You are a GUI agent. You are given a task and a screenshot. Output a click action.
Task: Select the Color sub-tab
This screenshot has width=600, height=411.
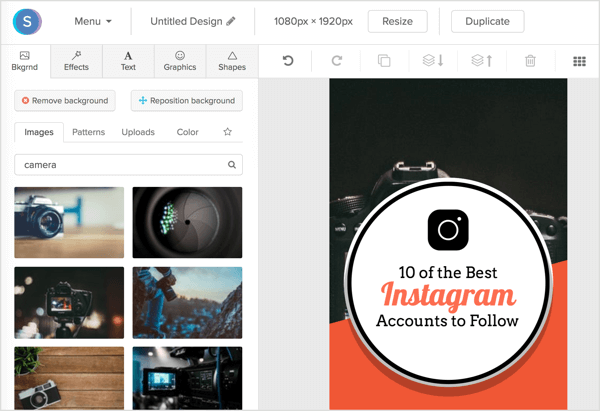click(x=188, y=132)
